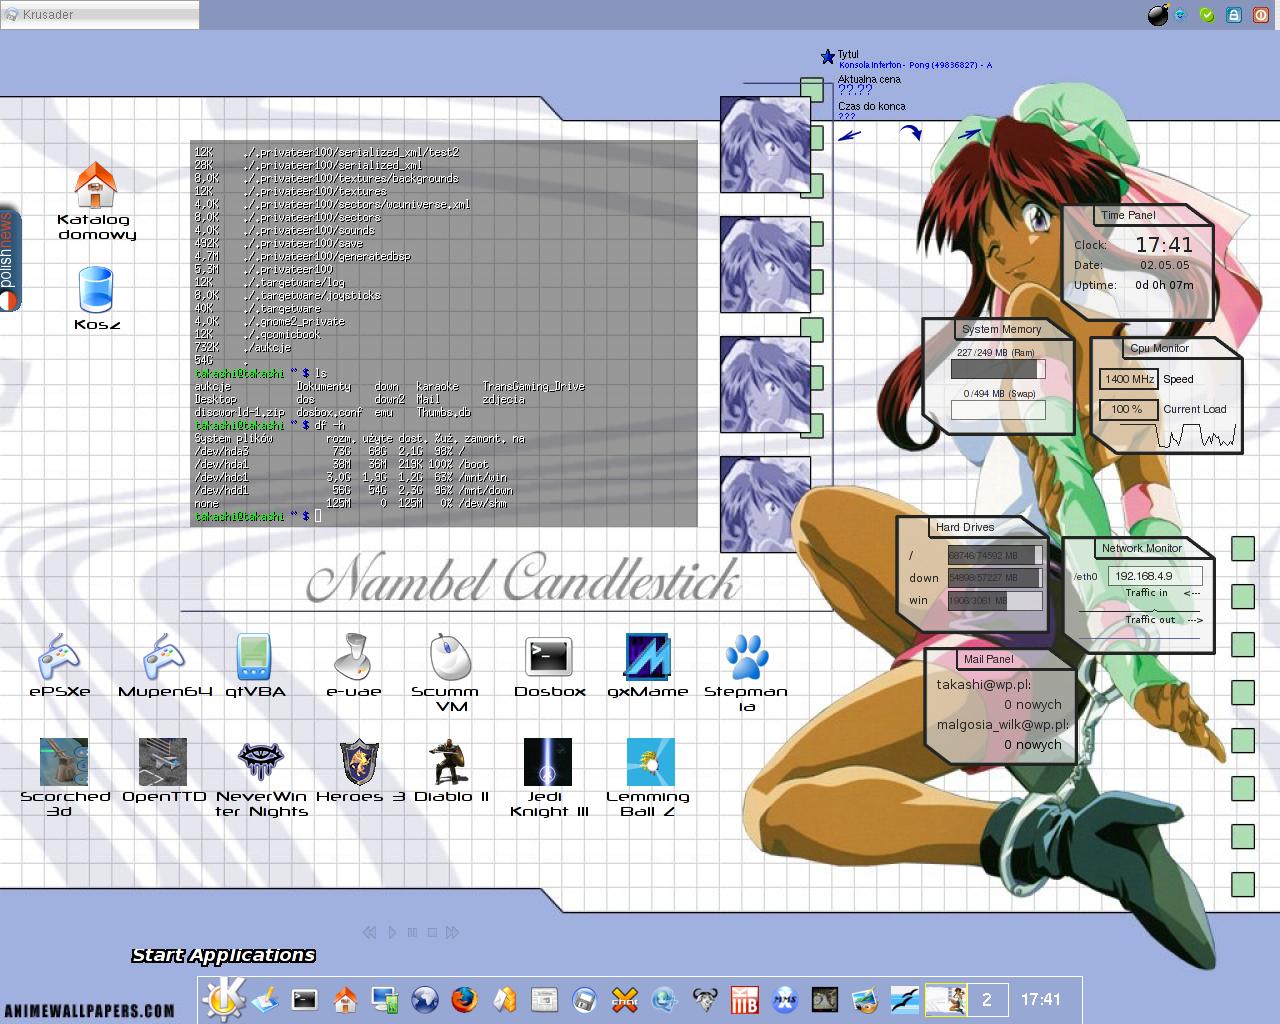Click the CPU load graph

[x=1178, y=435]
